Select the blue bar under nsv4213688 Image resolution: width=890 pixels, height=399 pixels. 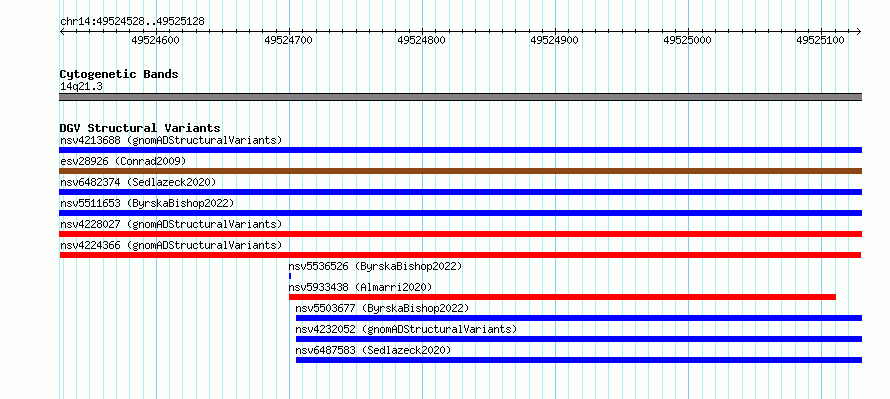click(460, 150)
